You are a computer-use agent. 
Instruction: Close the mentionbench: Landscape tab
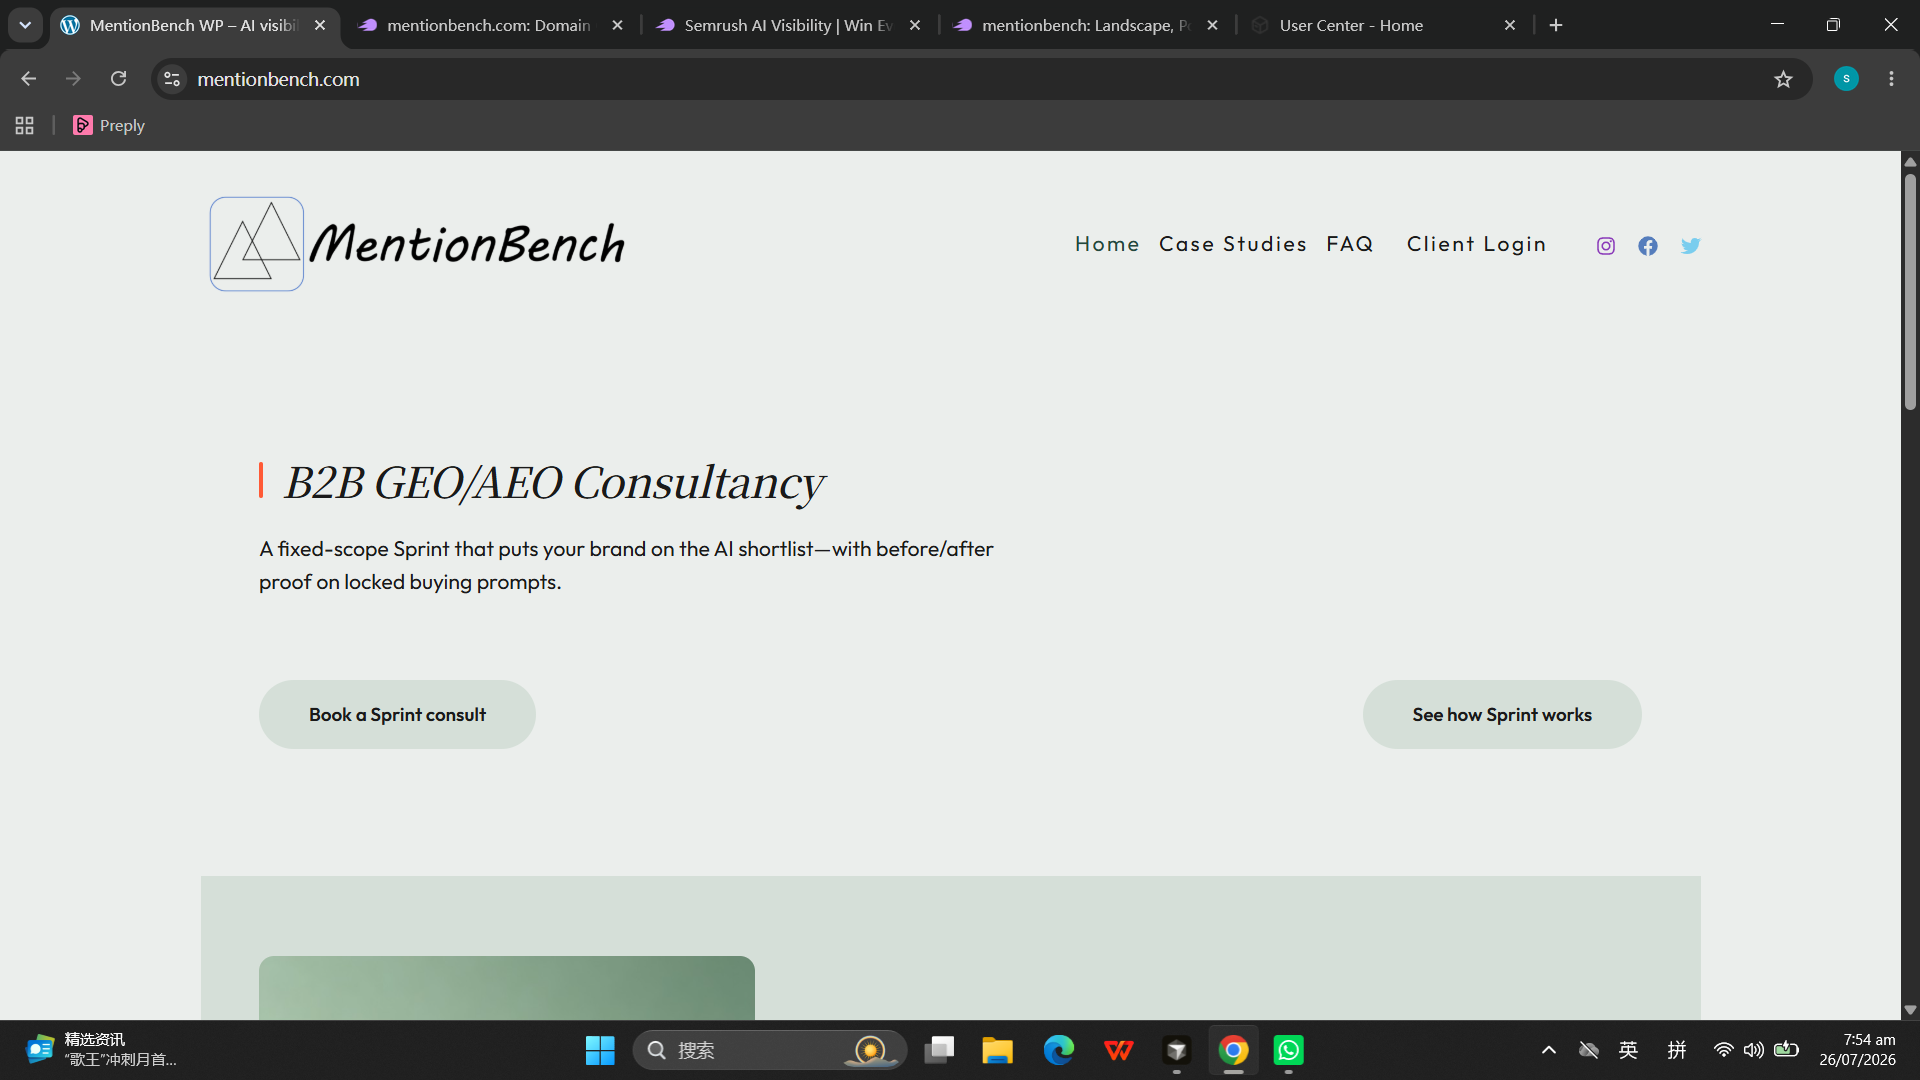coord(1213,25)
